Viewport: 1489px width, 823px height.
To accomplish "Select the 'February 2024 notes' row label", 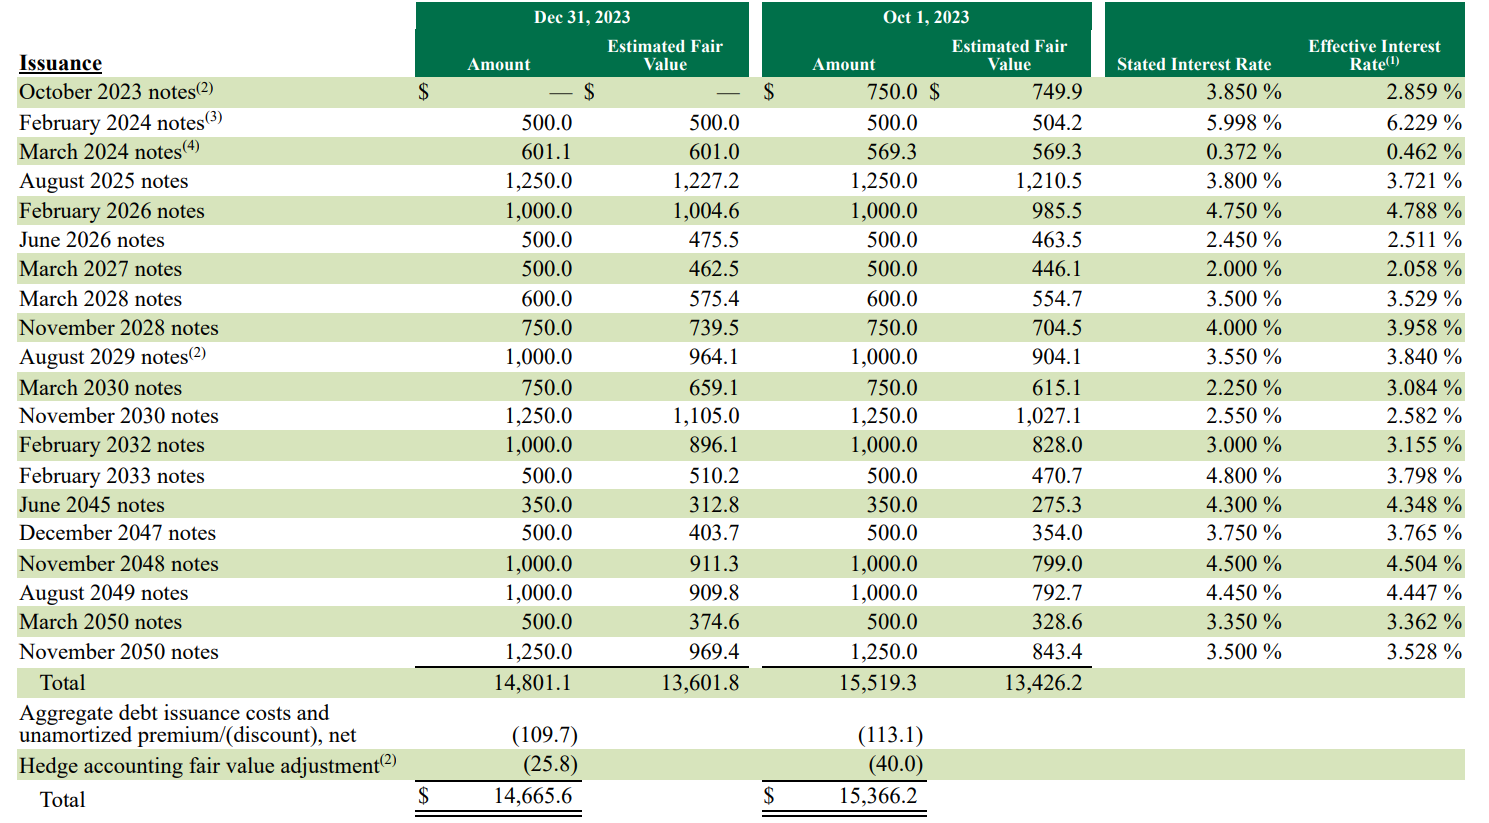I will click(x=120, y=122).
